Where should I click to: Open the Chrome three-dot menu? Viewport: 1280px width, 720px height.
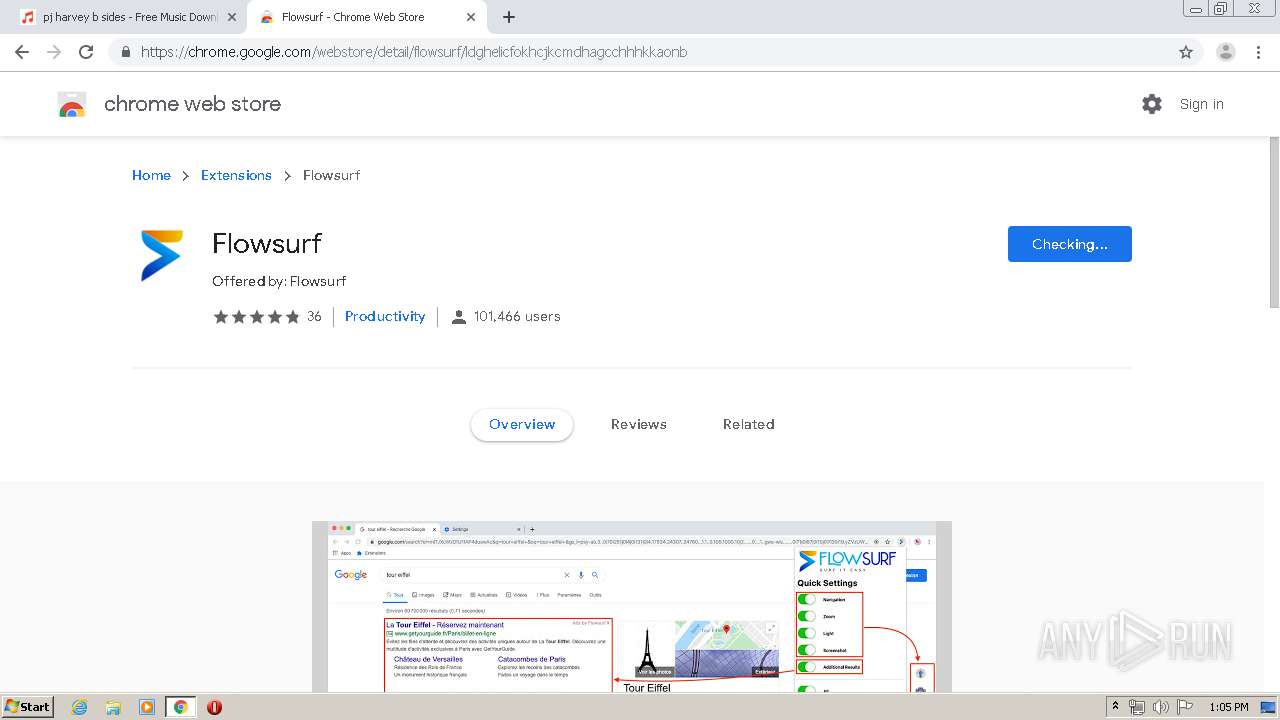1259,52
